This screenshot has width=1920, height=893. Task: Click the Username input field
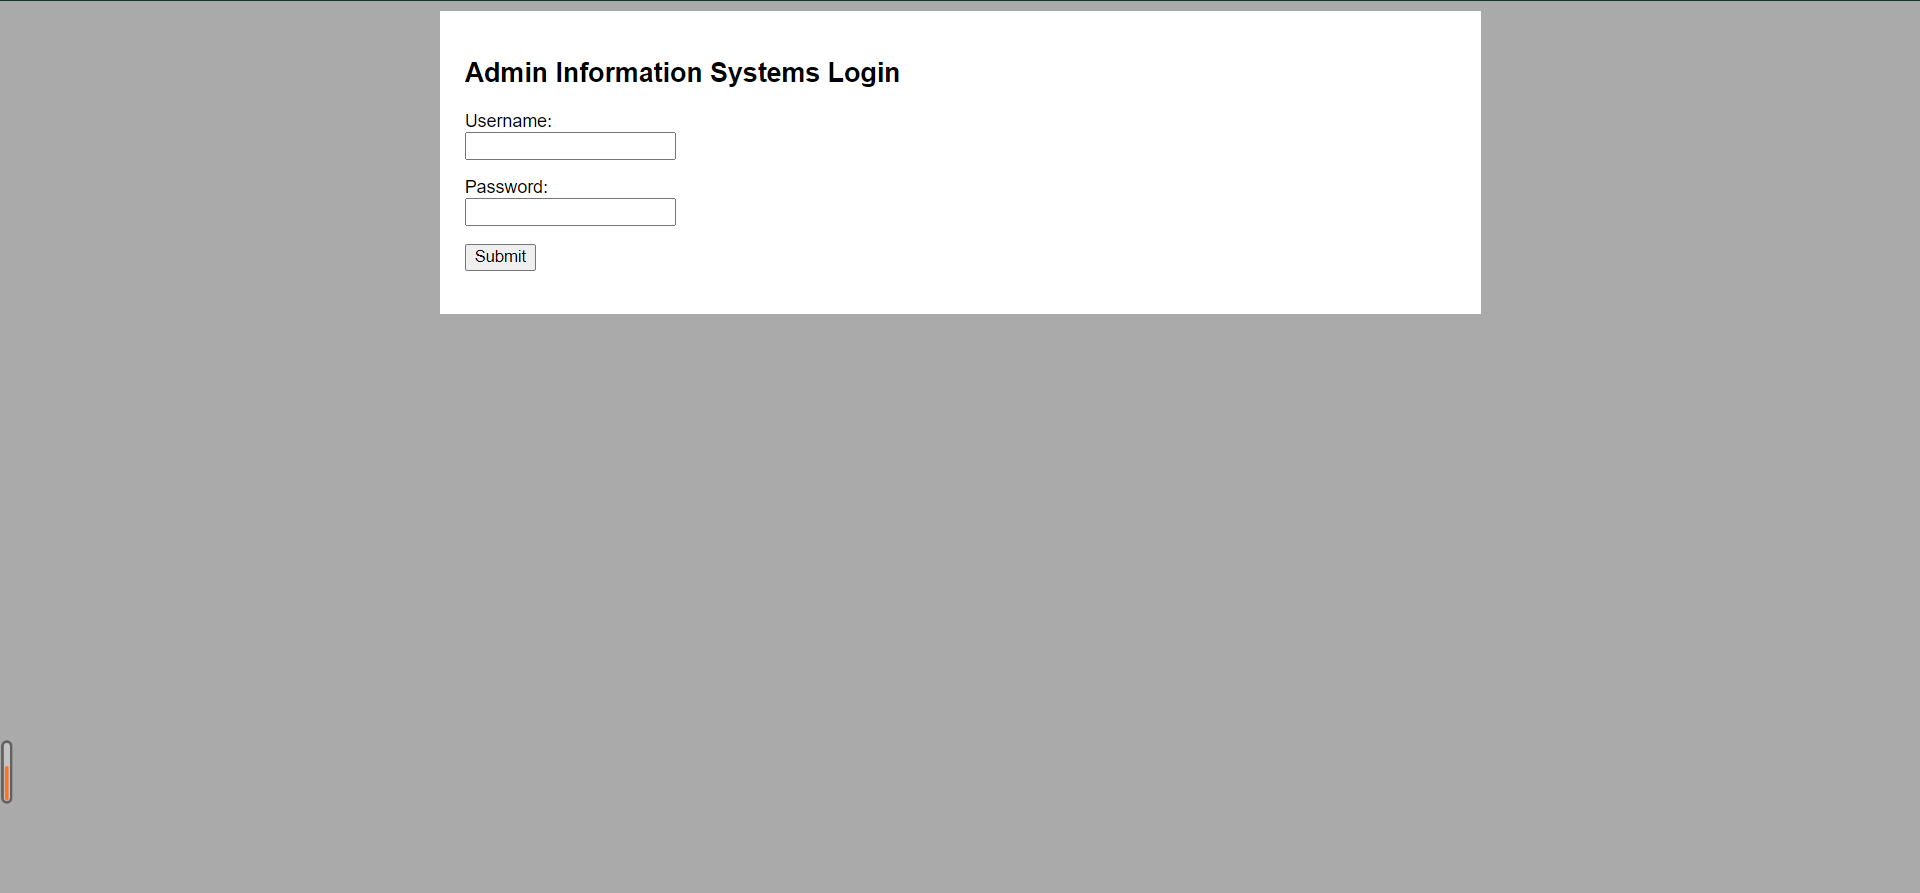tap(570, 146)
